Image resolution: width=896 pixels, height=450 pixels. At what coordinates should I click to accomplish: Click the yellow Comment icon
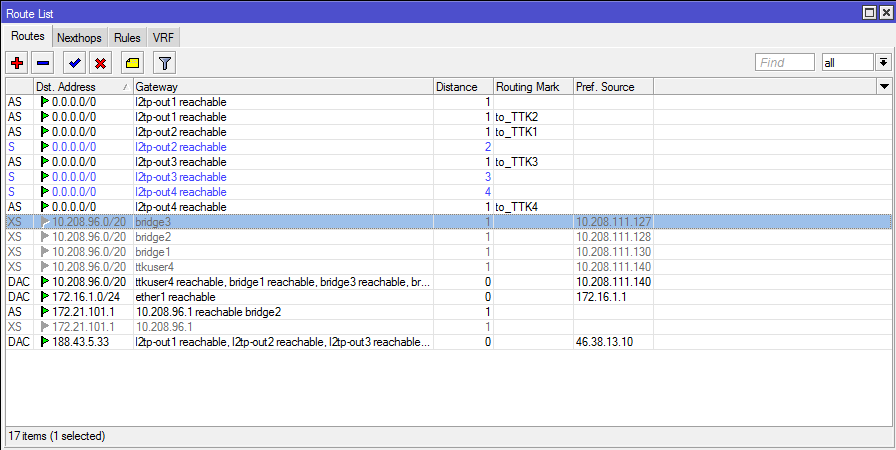click(132, 63)
